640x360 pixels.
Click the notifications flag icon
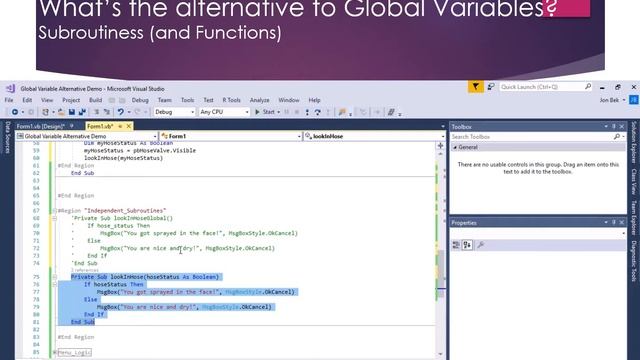point(476,87)
